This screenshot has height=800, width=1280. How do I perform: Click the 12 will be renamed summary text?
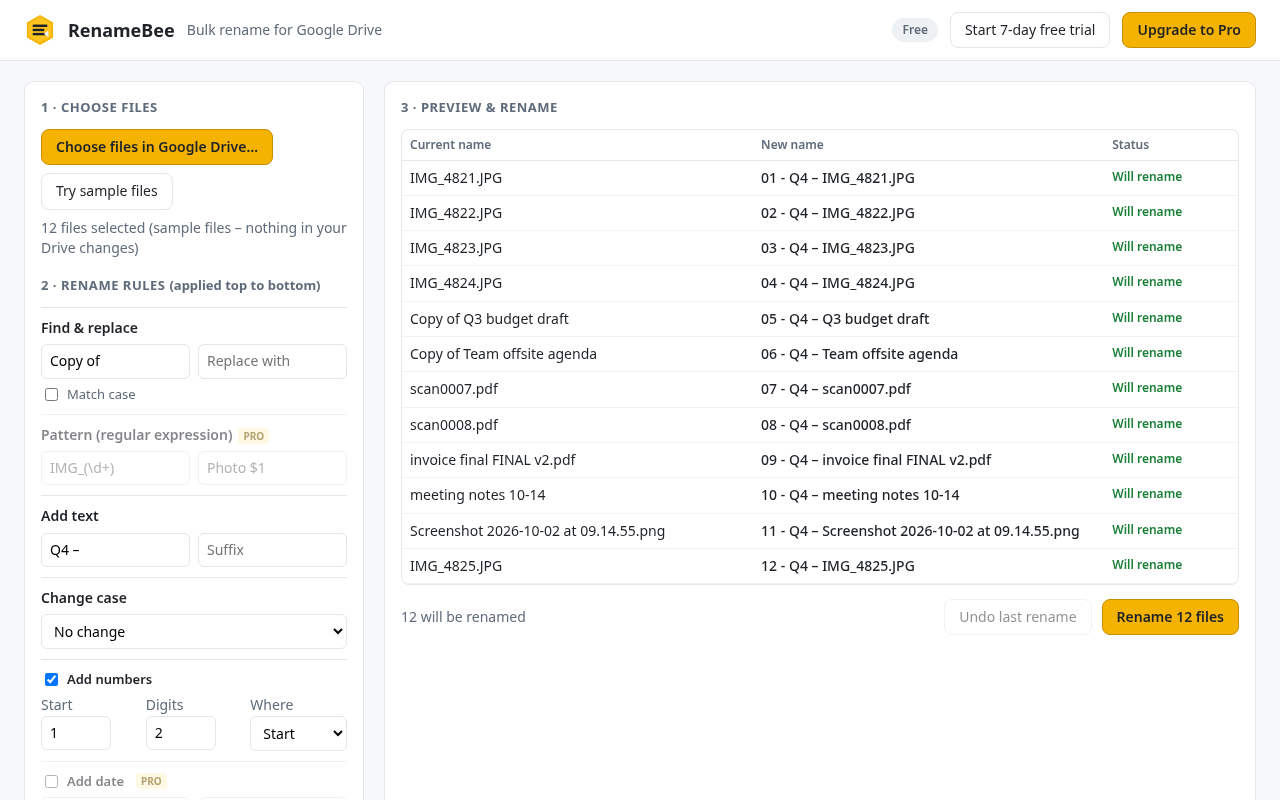click(463, 617)
